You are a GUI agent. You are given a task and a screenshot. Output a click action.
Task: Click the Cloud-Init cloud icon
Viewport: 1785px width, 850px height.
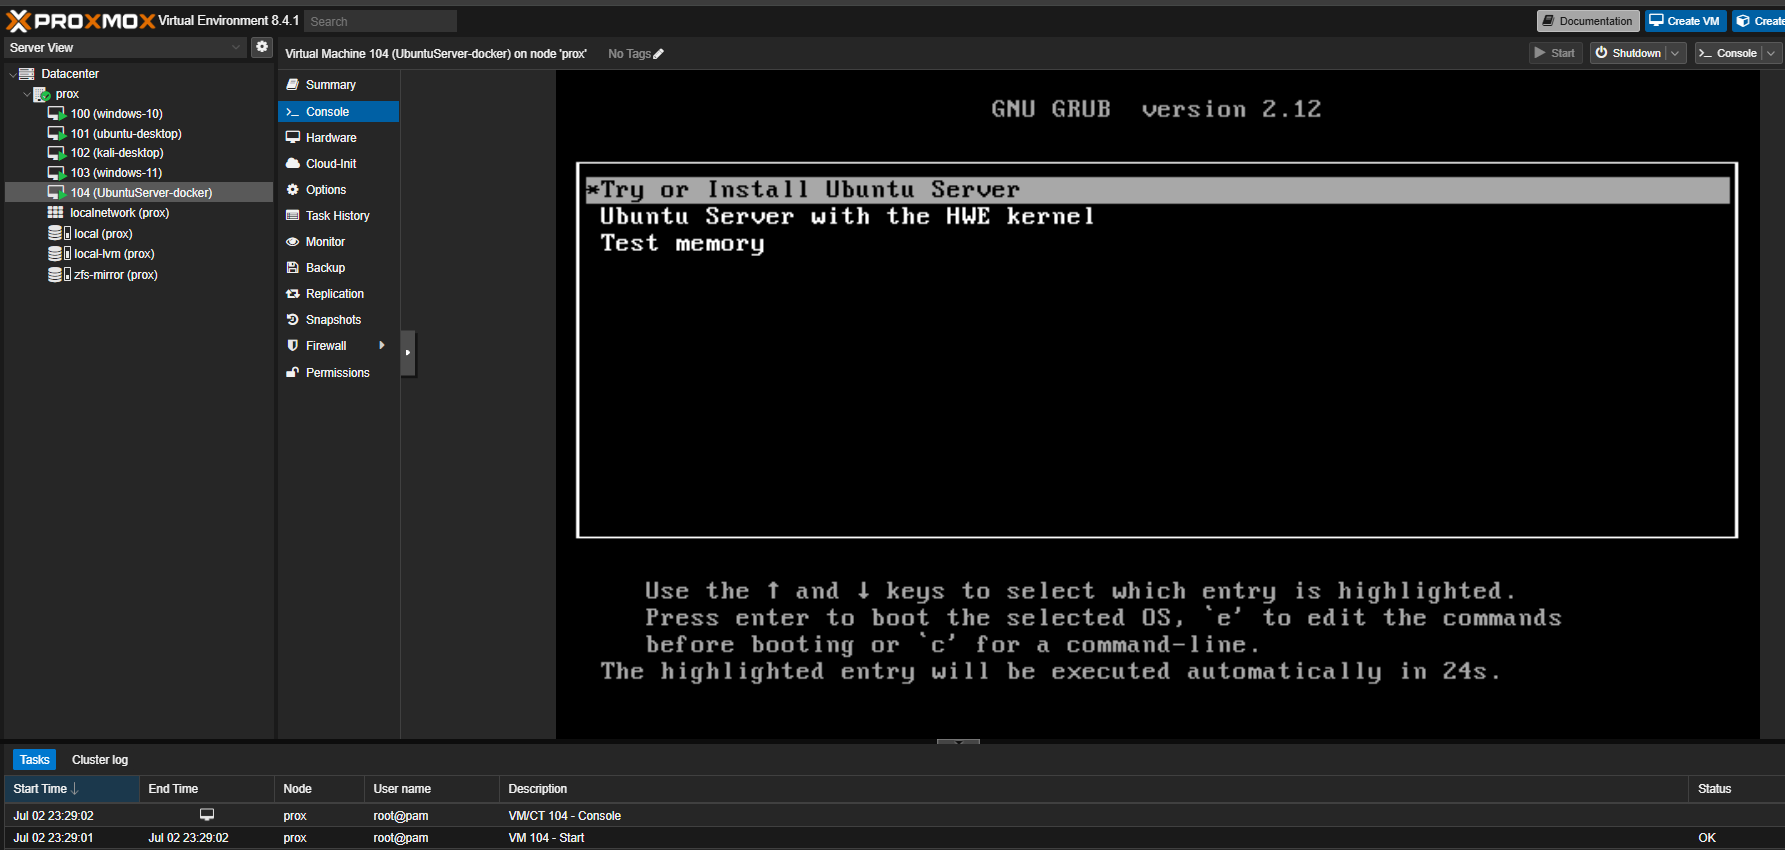(x=293, y=164)
